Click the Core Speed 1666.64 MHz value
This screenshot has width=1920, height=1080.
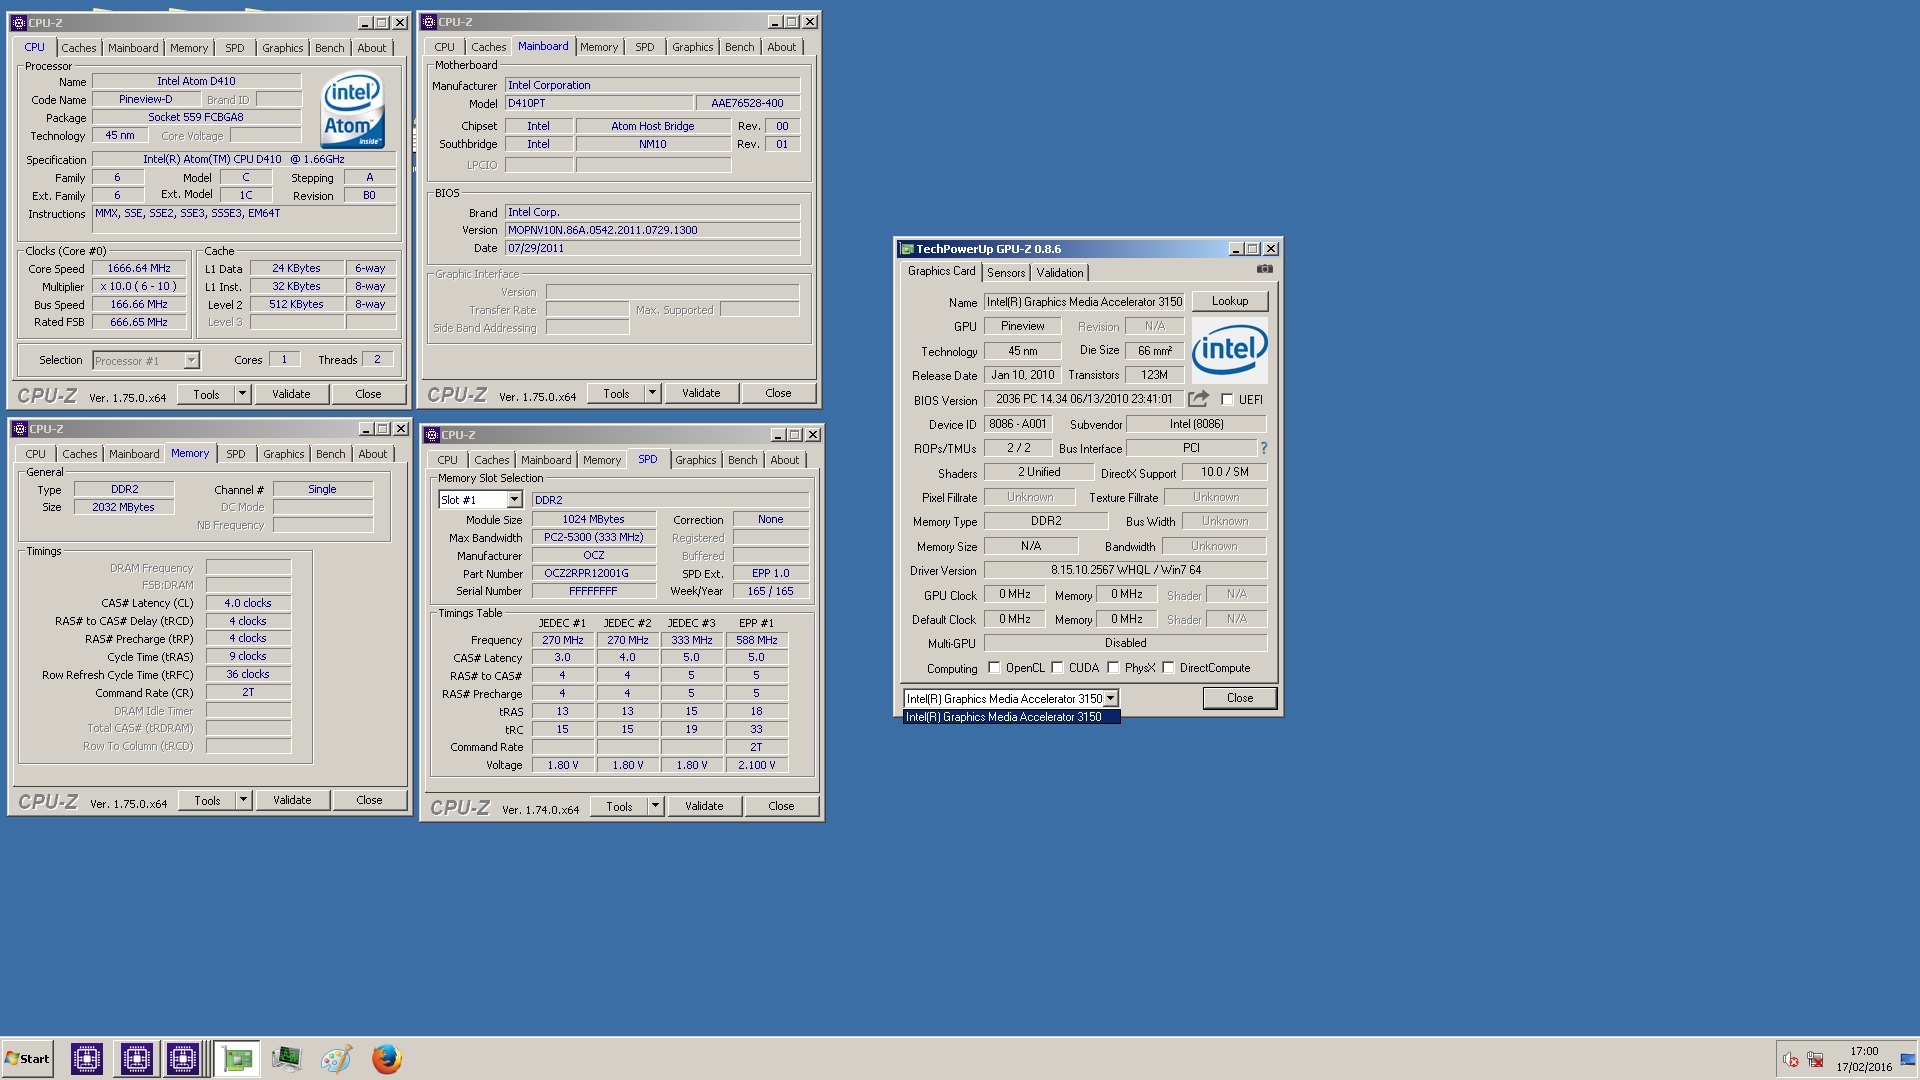pos(139,269)
